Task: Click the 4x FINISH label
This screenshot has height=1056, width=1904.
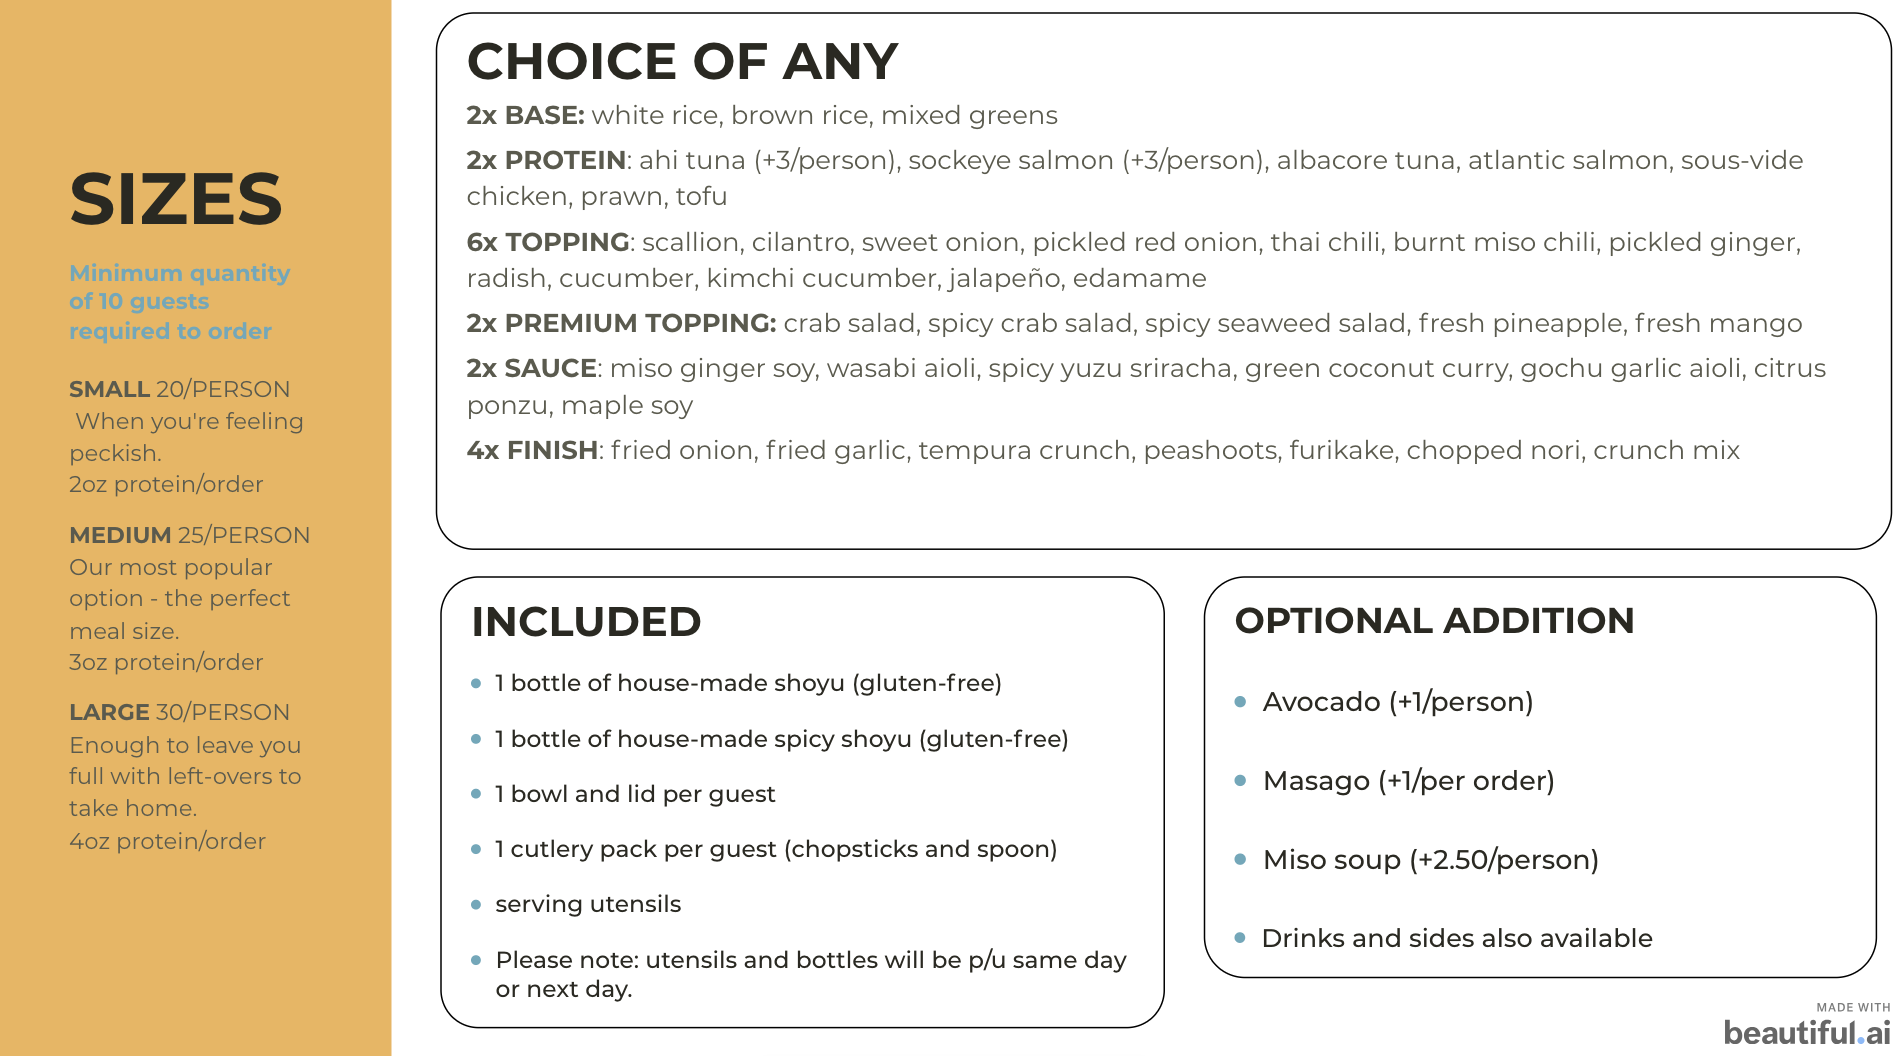Action: [x=532, y=450]
